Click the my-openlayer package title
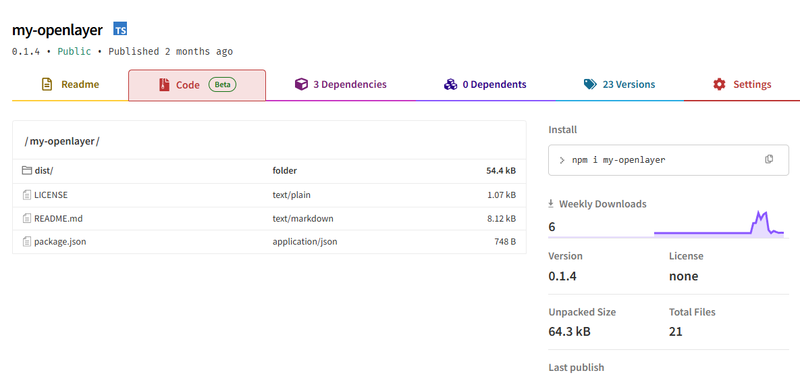800x377 pixels. 57,30
